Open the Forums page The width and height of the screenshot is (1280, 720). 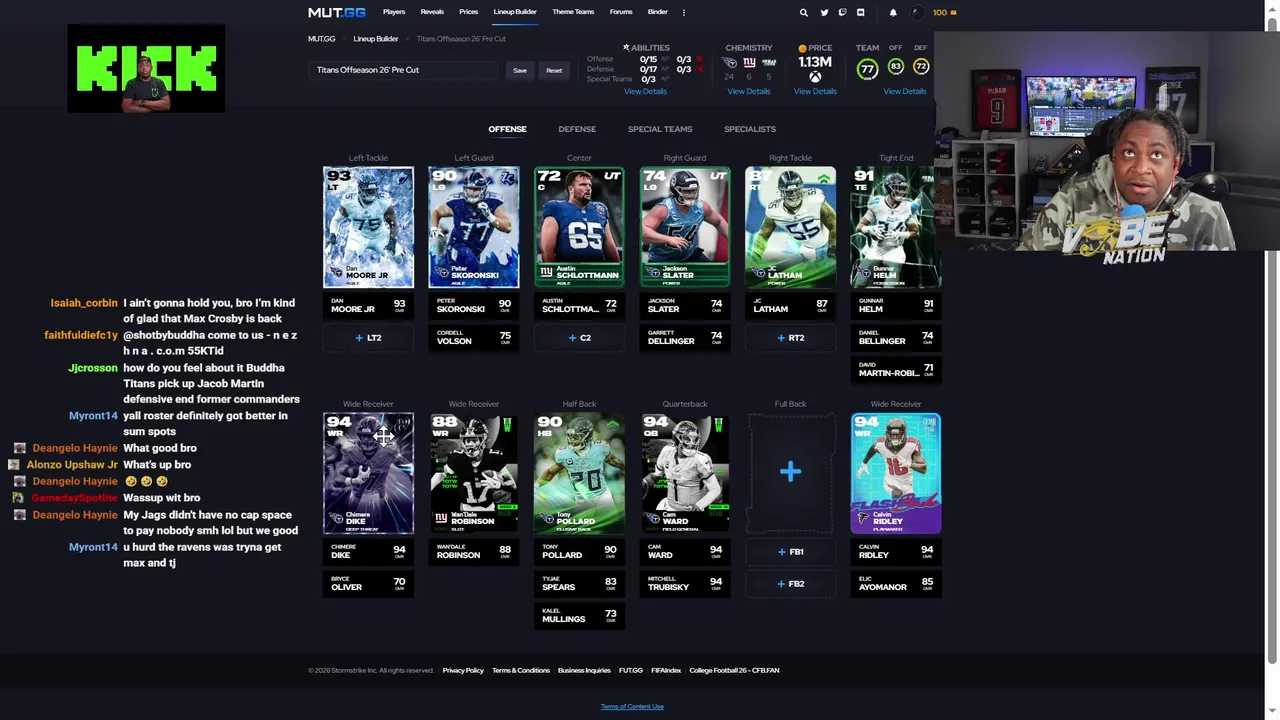coord(621,12)
